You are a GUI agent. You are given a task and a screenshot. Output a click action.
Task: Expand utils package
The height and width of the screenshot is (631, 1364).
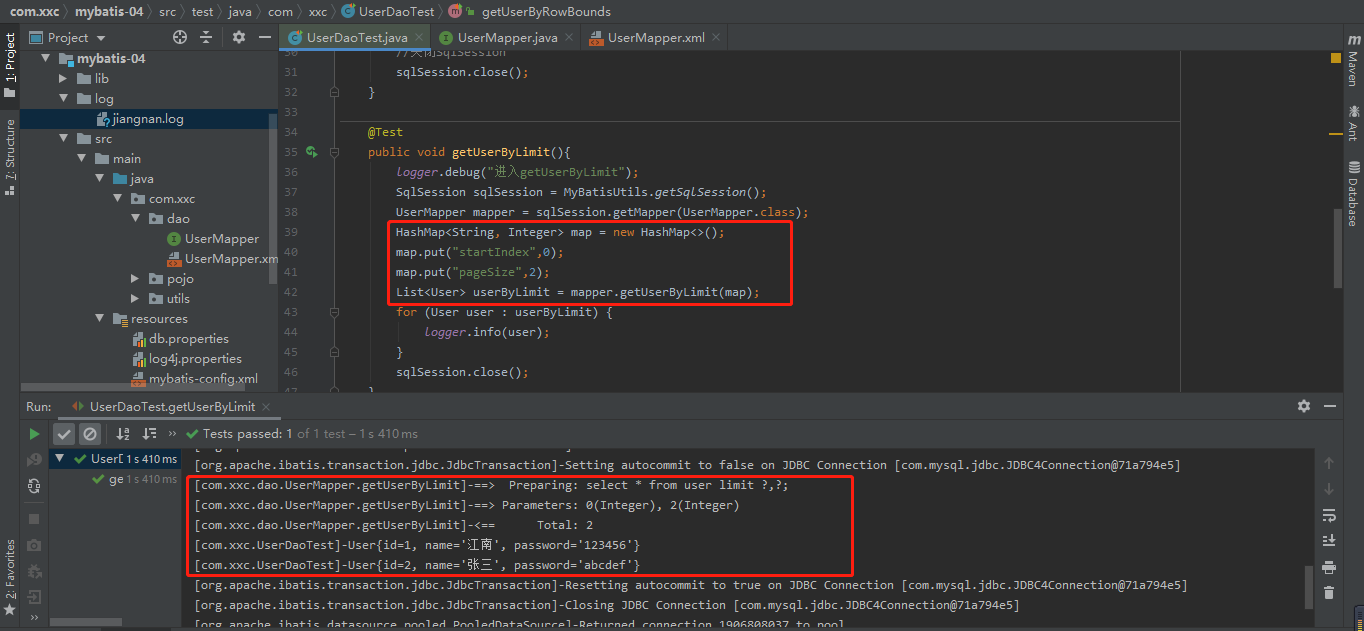[x=135, y=298]
